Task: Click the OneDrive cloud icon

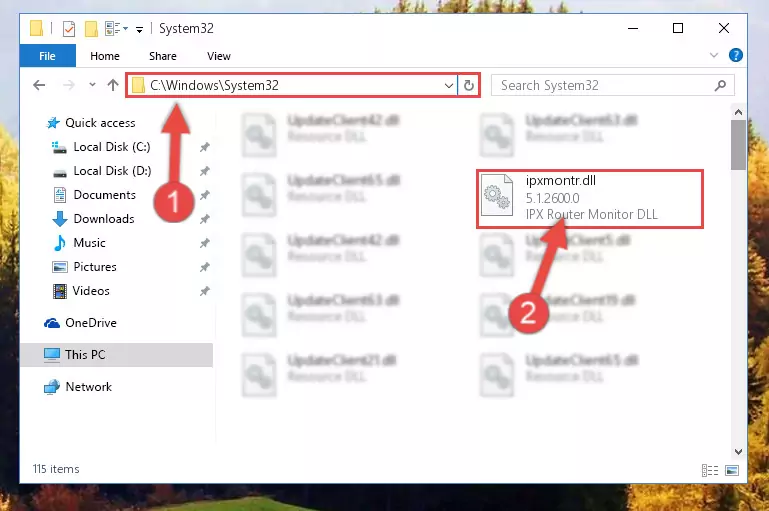Action: (51, 323)
